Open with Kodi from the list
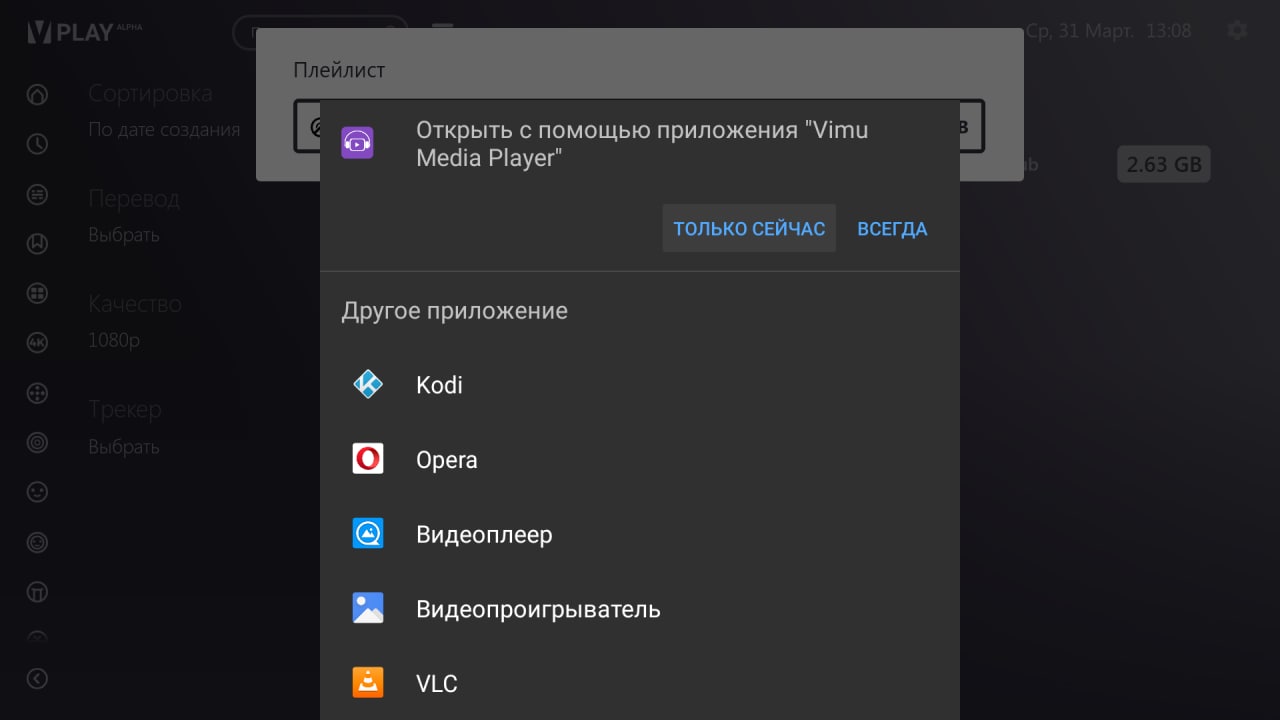 click(x=640, y=385)
